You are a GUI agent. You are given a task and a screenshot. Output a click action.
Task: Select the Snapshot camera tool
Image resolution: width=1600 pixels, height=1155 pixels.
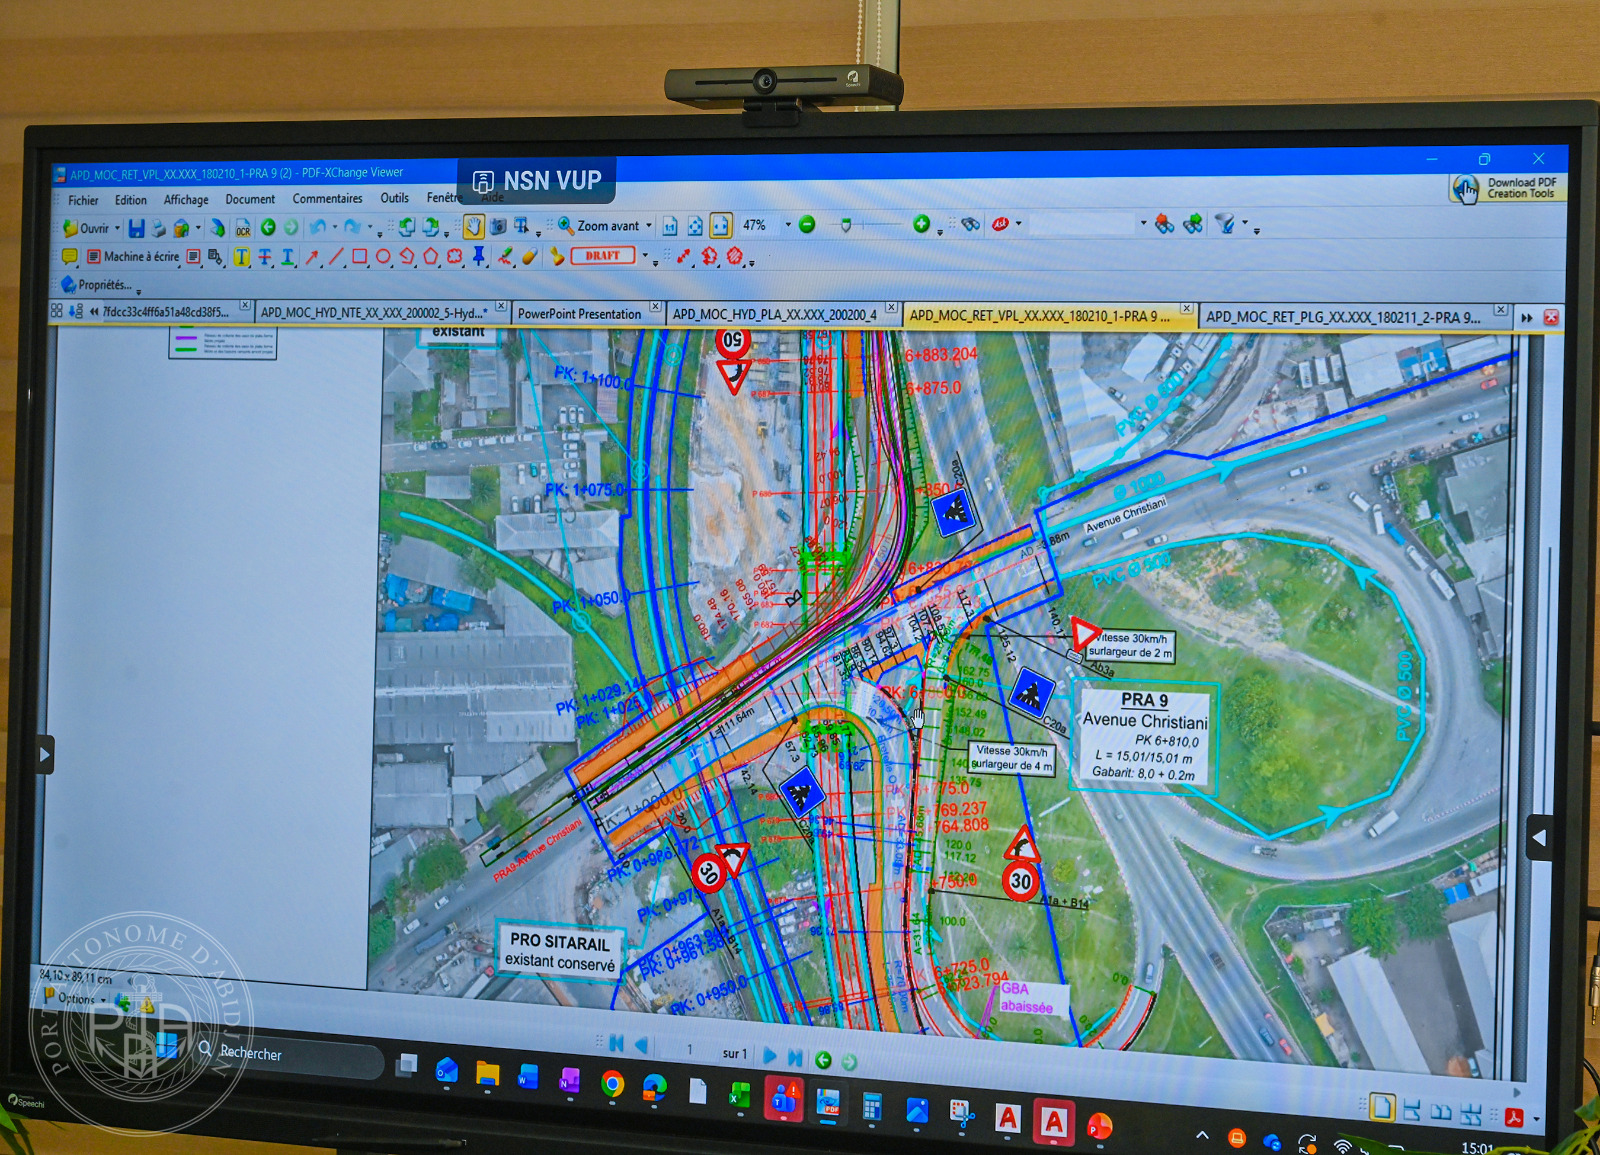point(497,226)
